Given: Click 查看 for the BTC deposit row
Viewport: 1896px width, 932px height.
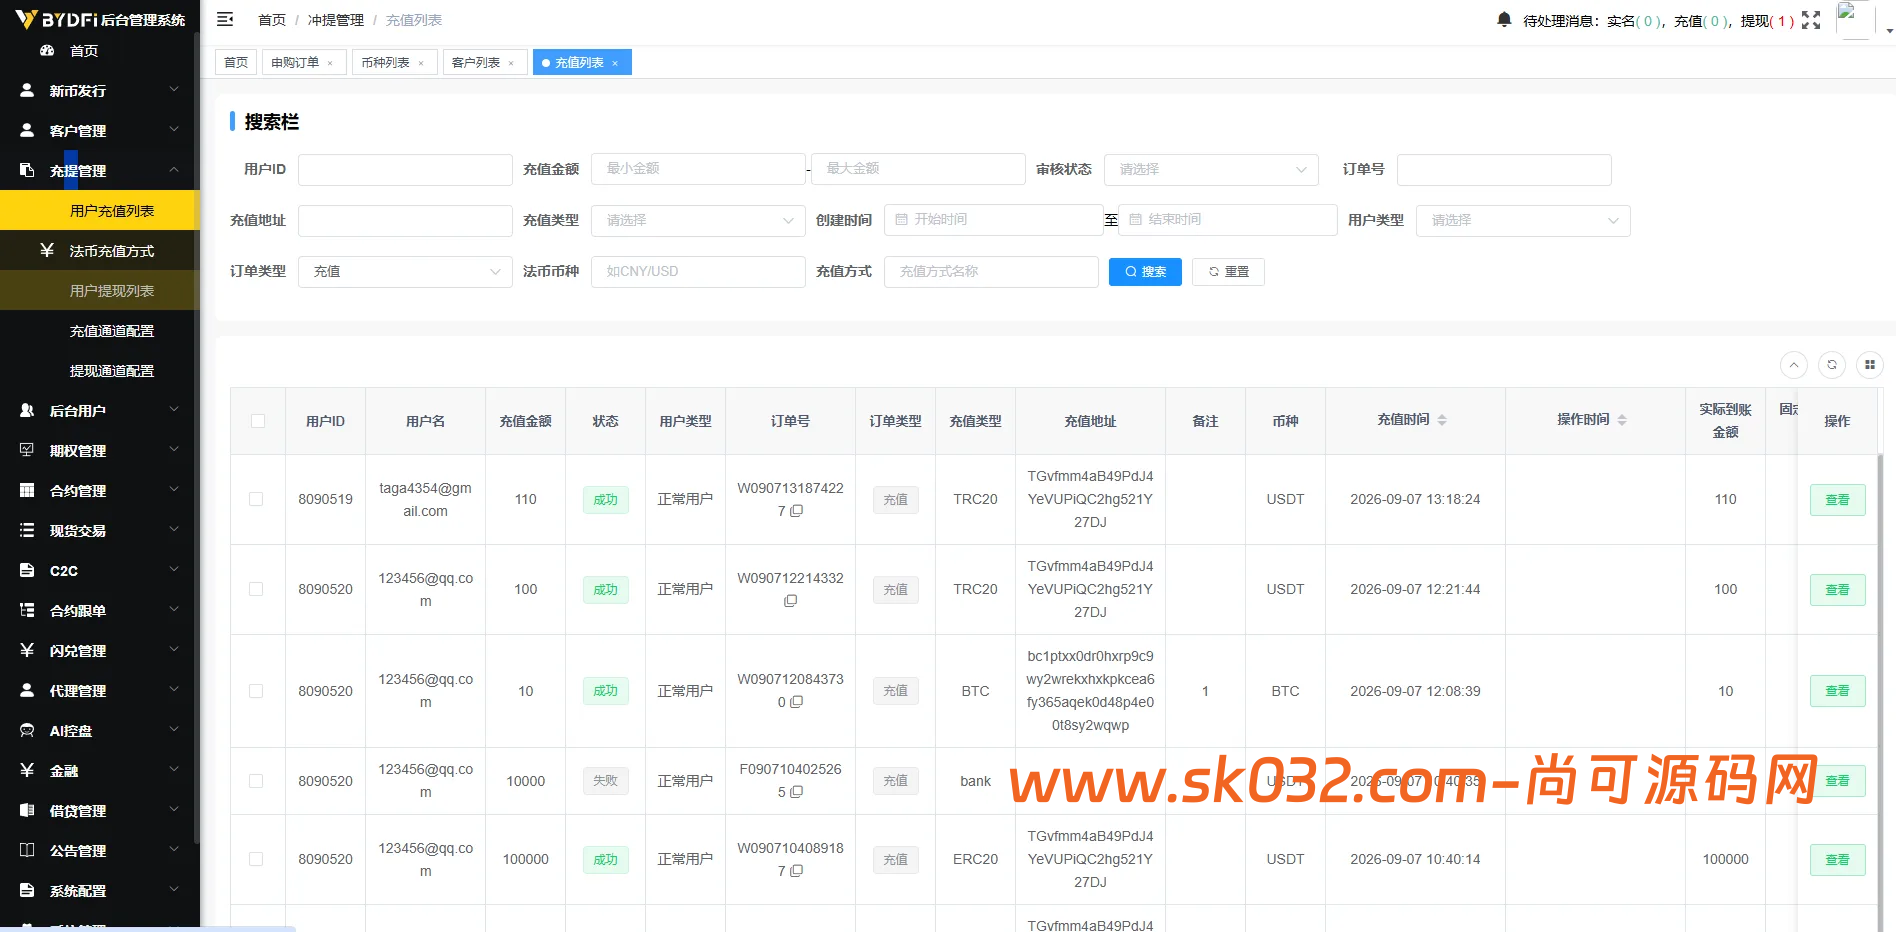Looking at the screenshot, I should [1837, 691].
